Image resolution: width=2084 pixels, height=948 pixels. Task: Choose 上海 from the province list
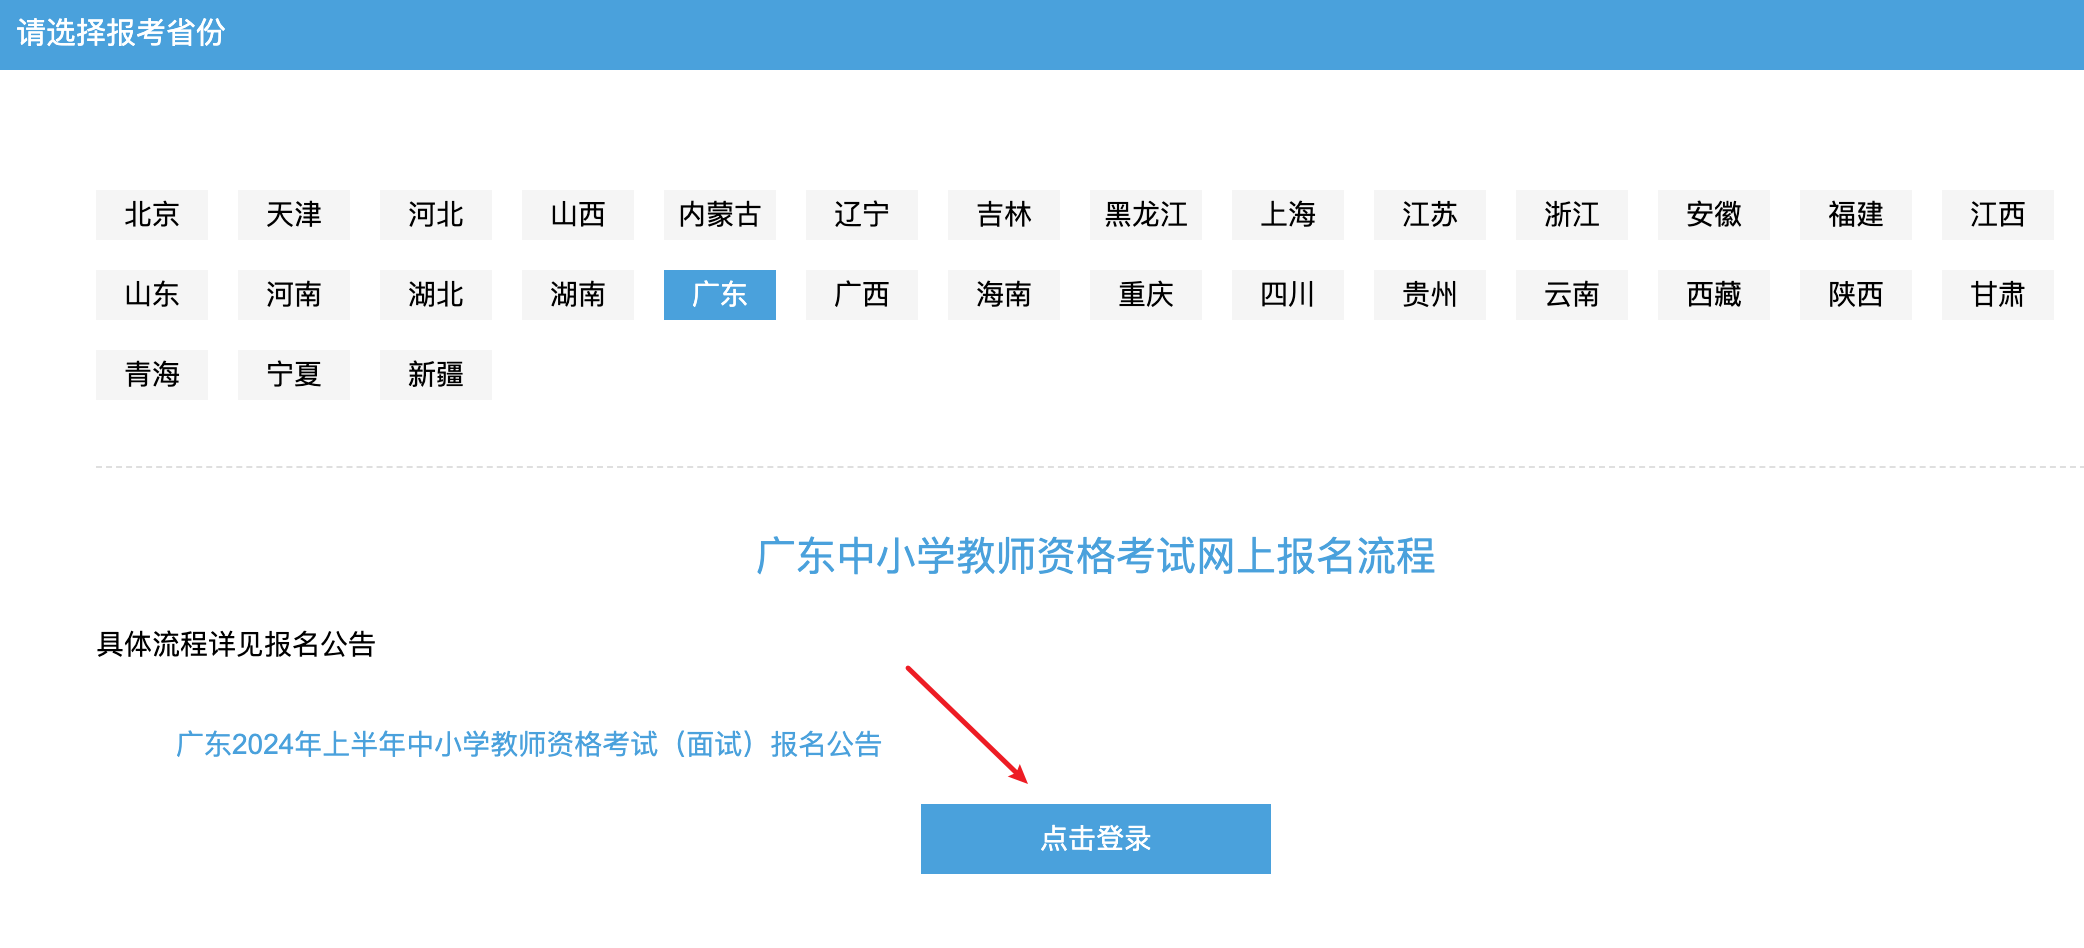coord(1288,215)
